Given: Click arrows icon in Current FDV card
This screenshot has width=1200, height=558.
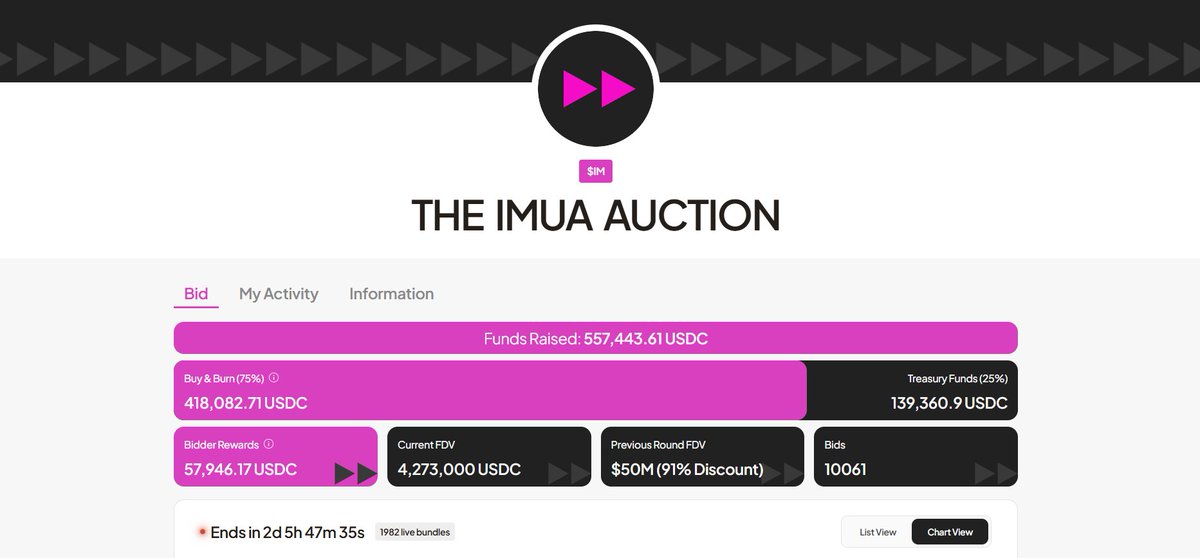Looking at the screenshot, I should point(569,473).
